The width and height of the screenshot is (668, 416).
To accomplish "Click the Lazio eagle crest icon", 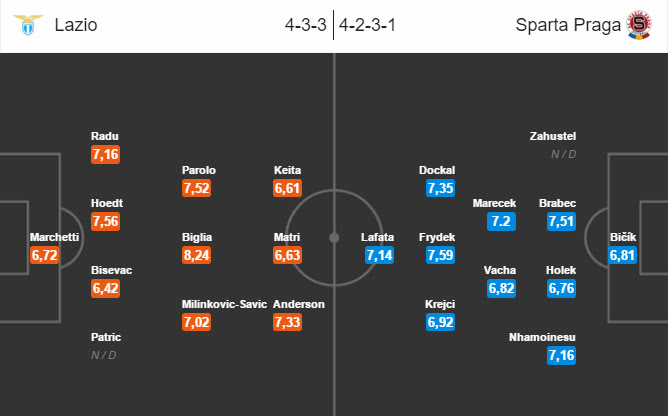I will tap(28, 25).
